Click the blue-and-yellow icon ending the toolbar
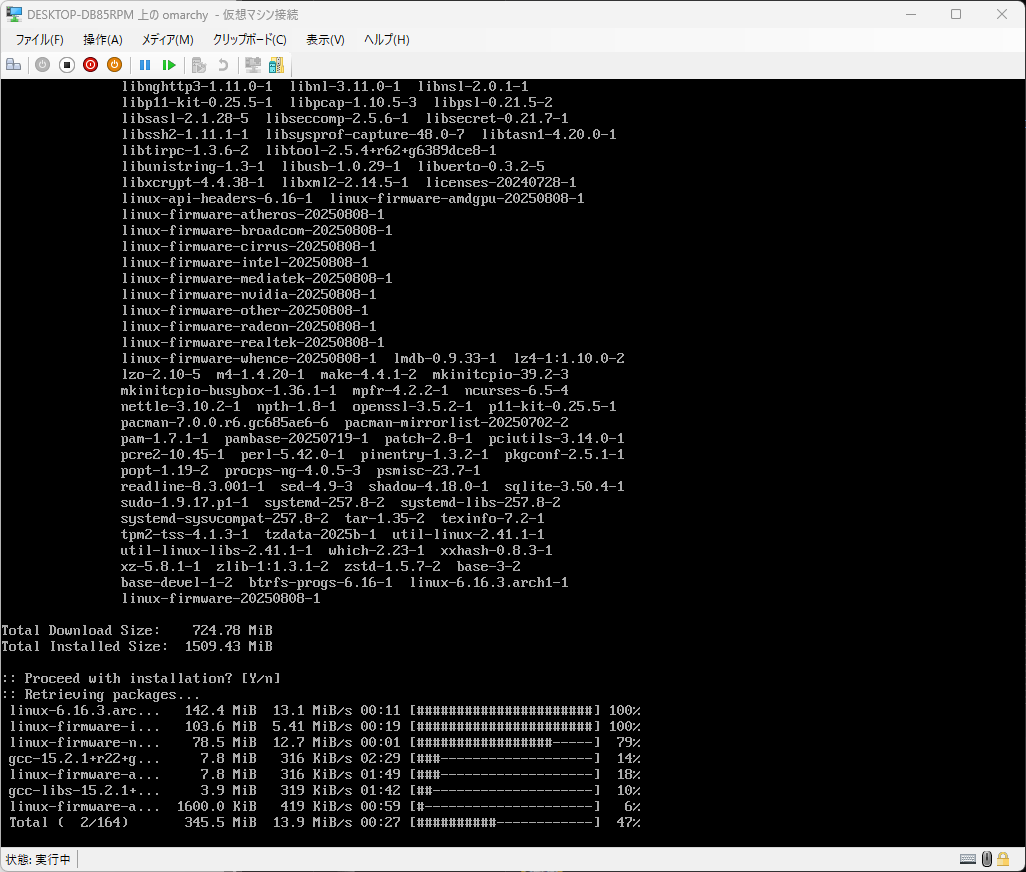Screen dimensions: 1026x872 click(276, 65)
